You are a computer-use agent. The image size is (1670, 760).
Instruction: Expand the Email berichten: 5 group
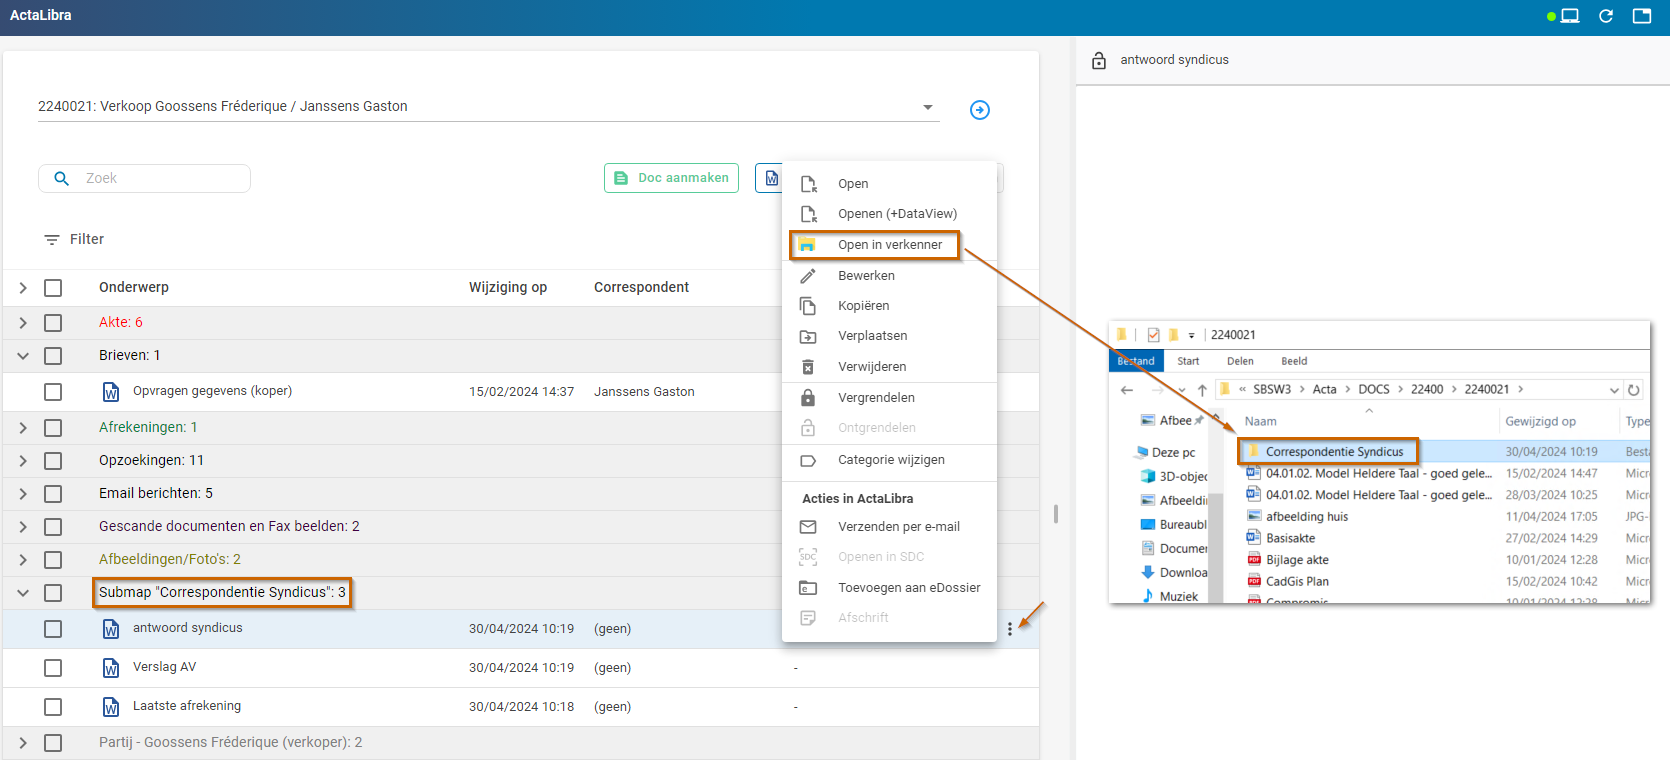tap(23, 494)
